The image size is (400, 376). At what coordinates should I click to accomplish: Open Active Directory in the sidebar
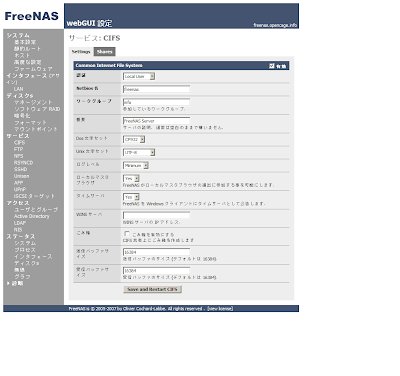tap(31, 216)
